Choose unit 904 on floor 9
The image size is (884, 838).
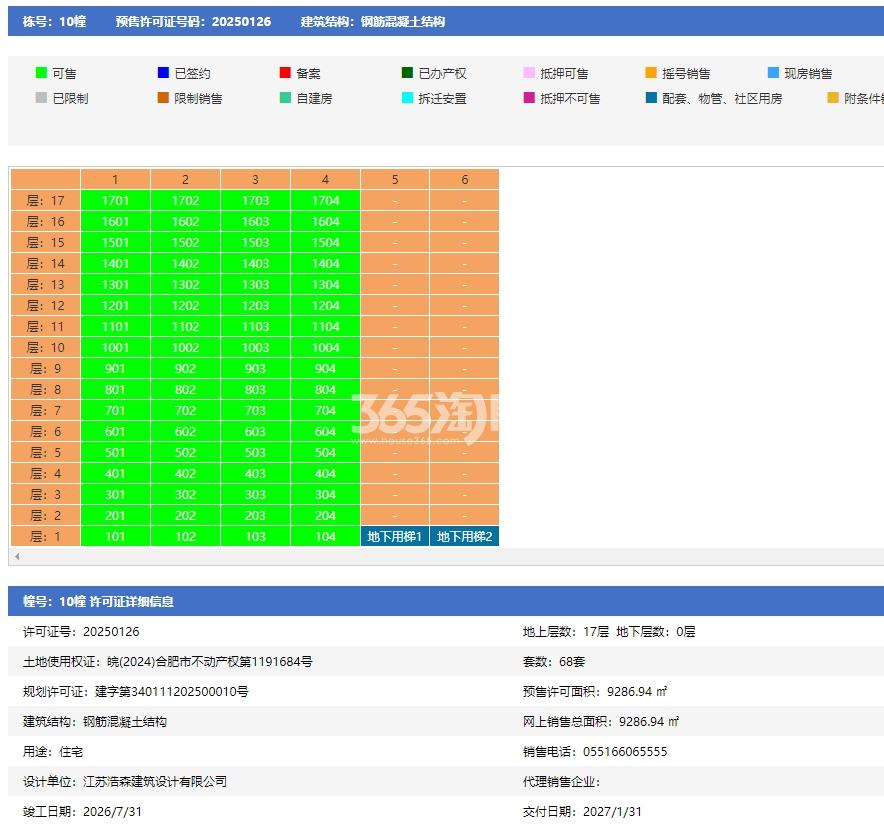(325, 368)
